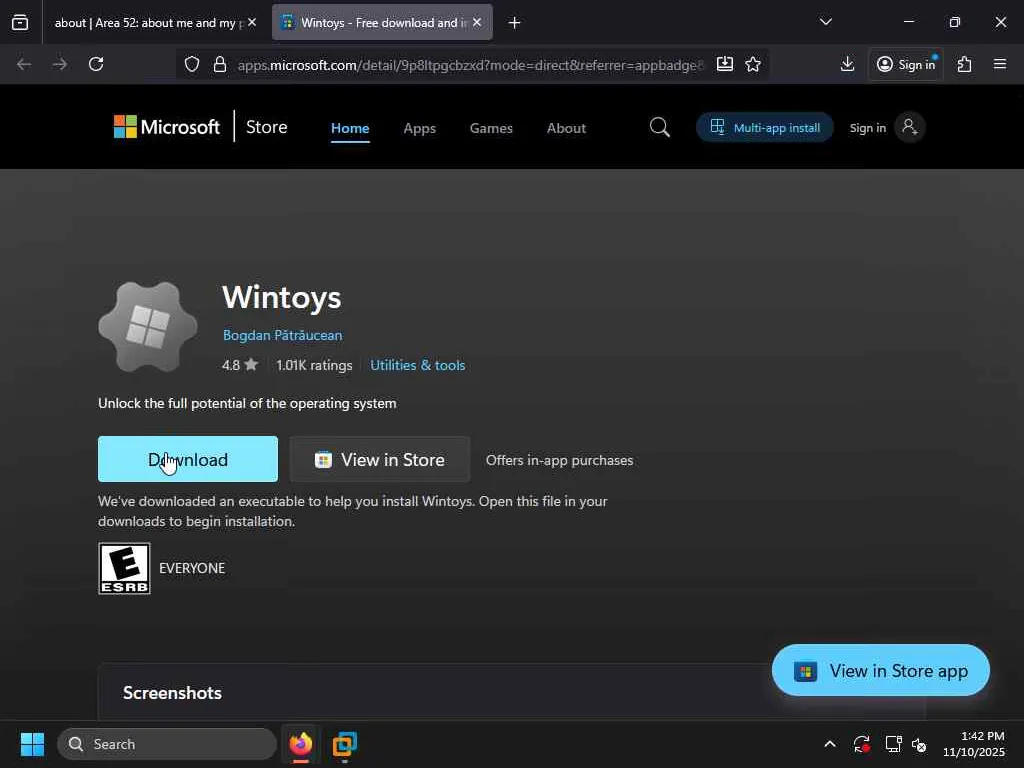Select the Games nav item
Screen dimensions: 1024x768
(491, 128)
